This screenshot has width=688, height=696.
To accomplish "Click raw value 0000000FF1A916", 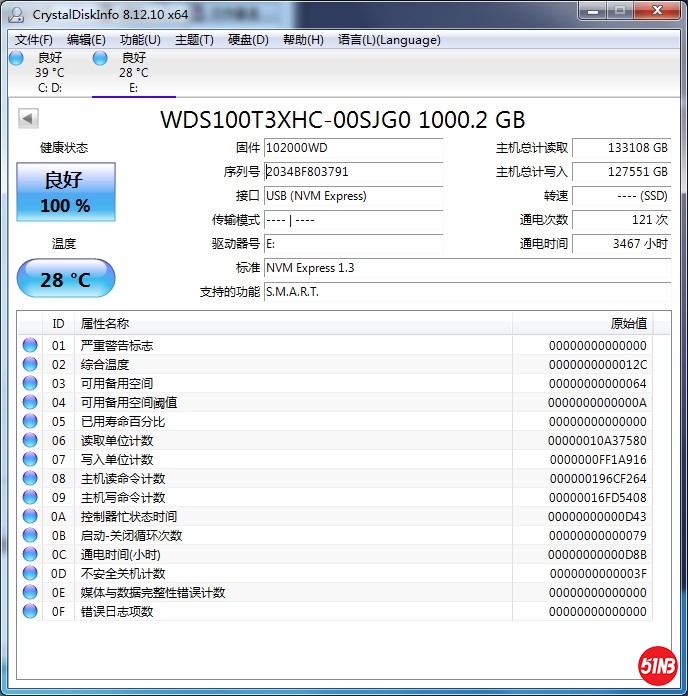I will pyautogui.click(x=598, y=460).
